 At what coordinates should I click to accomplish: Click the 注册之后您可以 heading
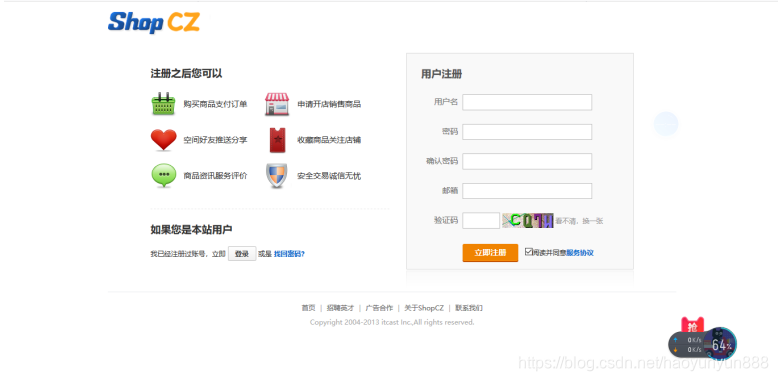click(186, 73)
